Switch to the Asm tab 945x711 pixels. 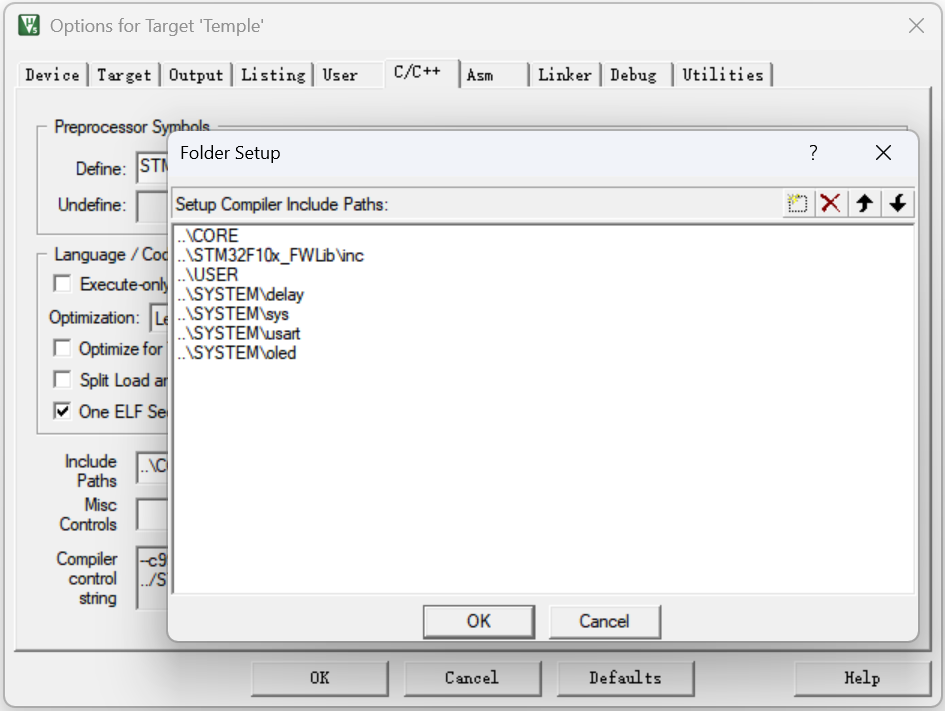coord(494,75)
